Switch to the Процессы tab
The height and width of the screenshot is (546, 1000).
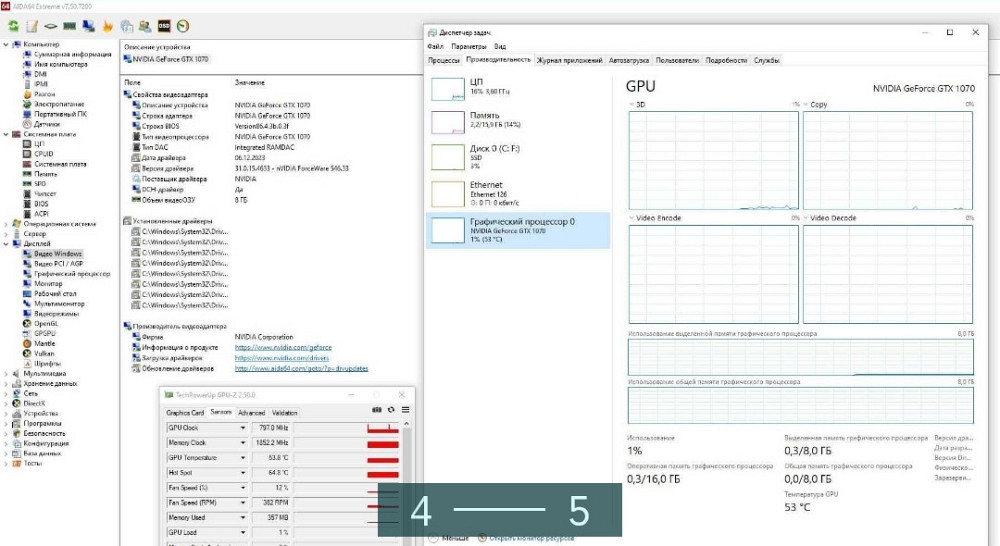443,60
